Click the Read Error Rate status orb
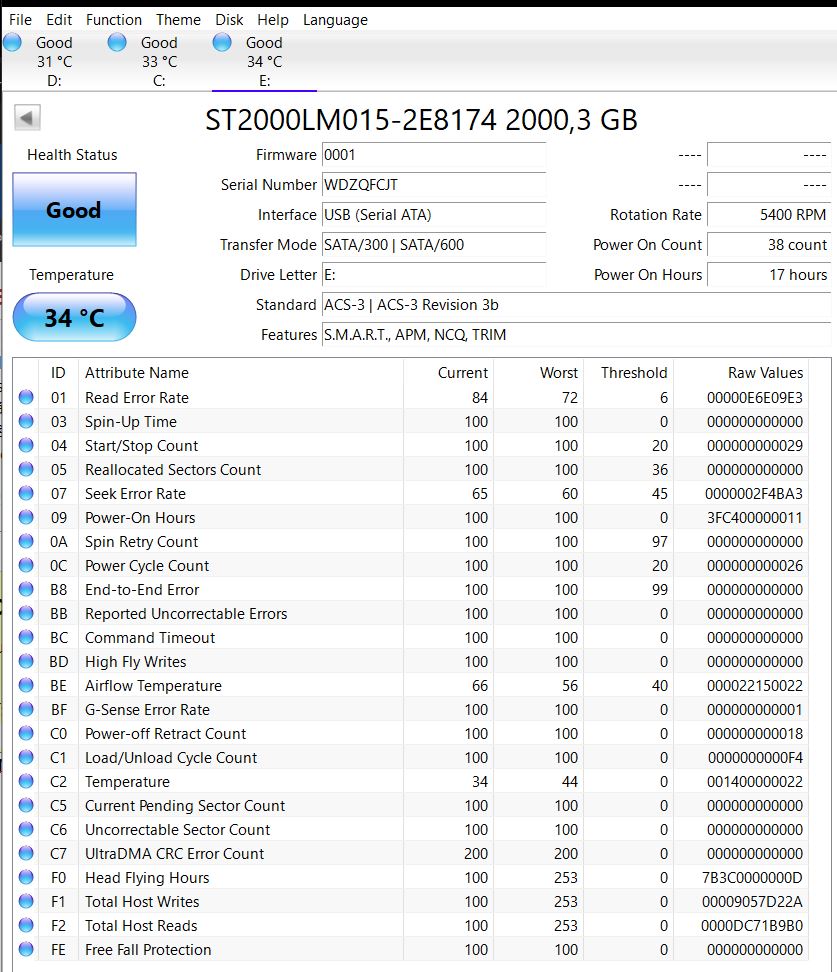This screenshot has height=972, width=837. (x=26, y=398)
